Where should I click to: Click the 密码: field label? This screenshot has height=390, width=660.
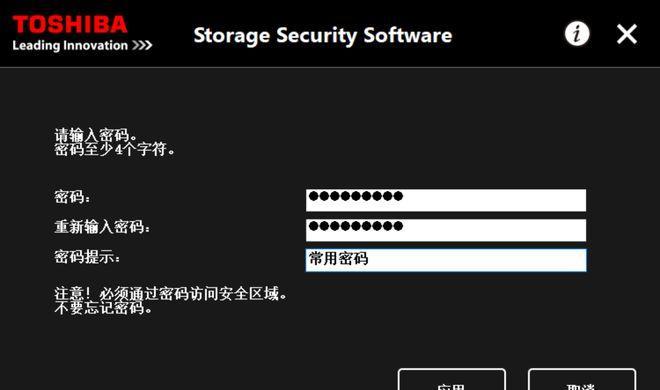[x=72, y=197]
